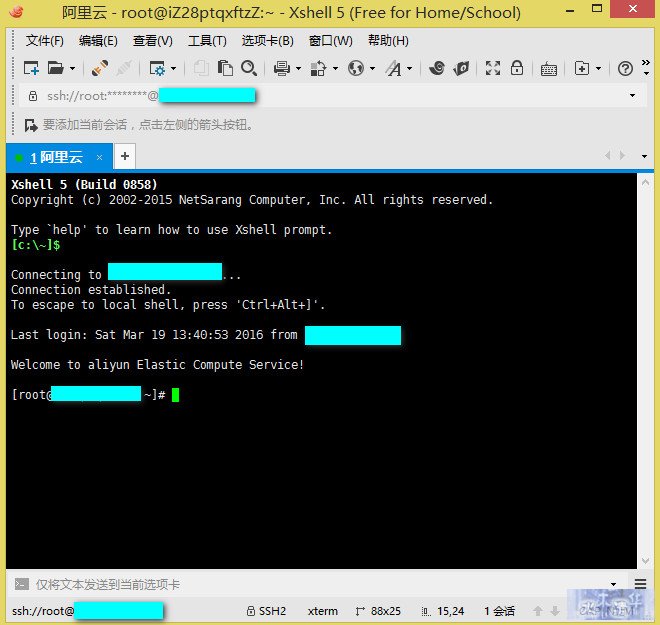Click the New Tab plus-page toolbar icon

582,68
